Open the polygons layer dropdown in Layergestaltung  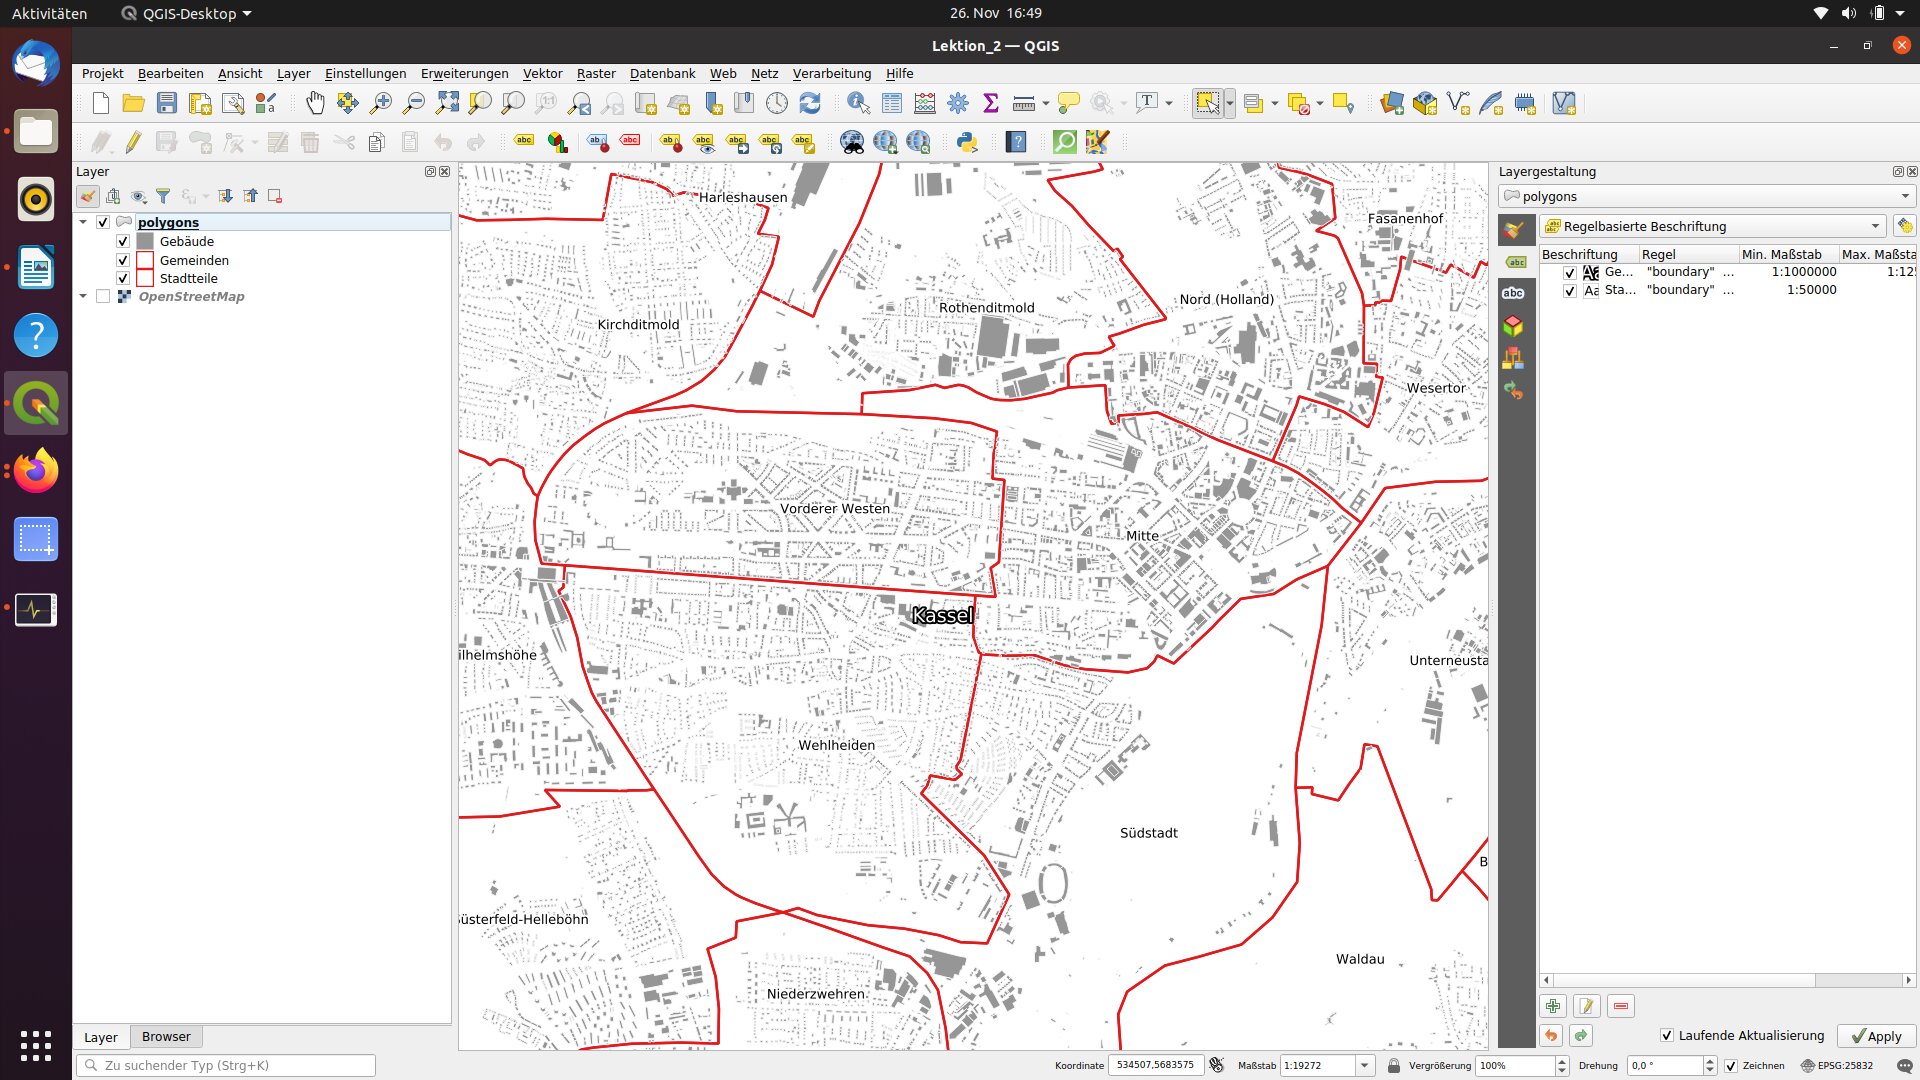click(1707, 196)
